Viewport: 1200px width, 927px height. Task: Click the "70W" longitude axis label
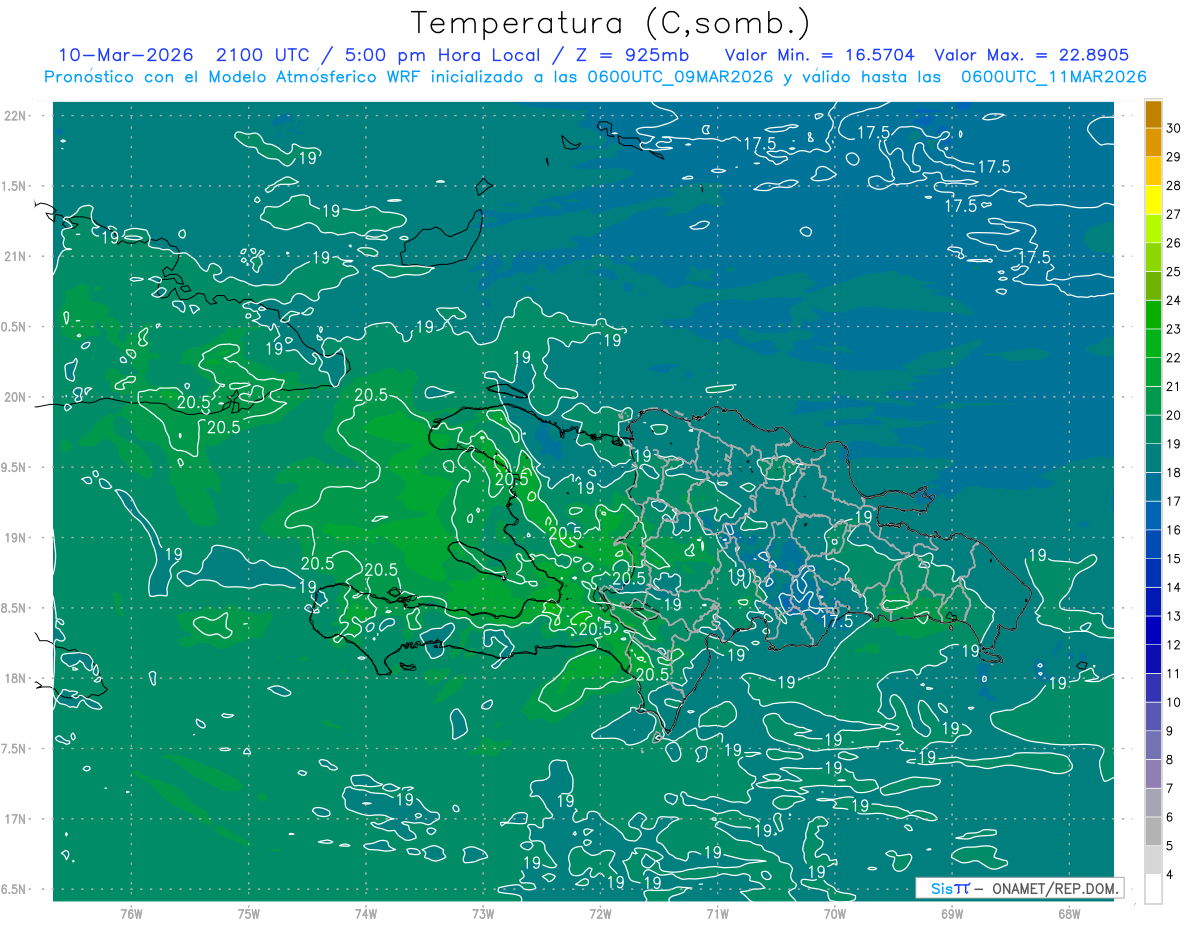(835, 913)
